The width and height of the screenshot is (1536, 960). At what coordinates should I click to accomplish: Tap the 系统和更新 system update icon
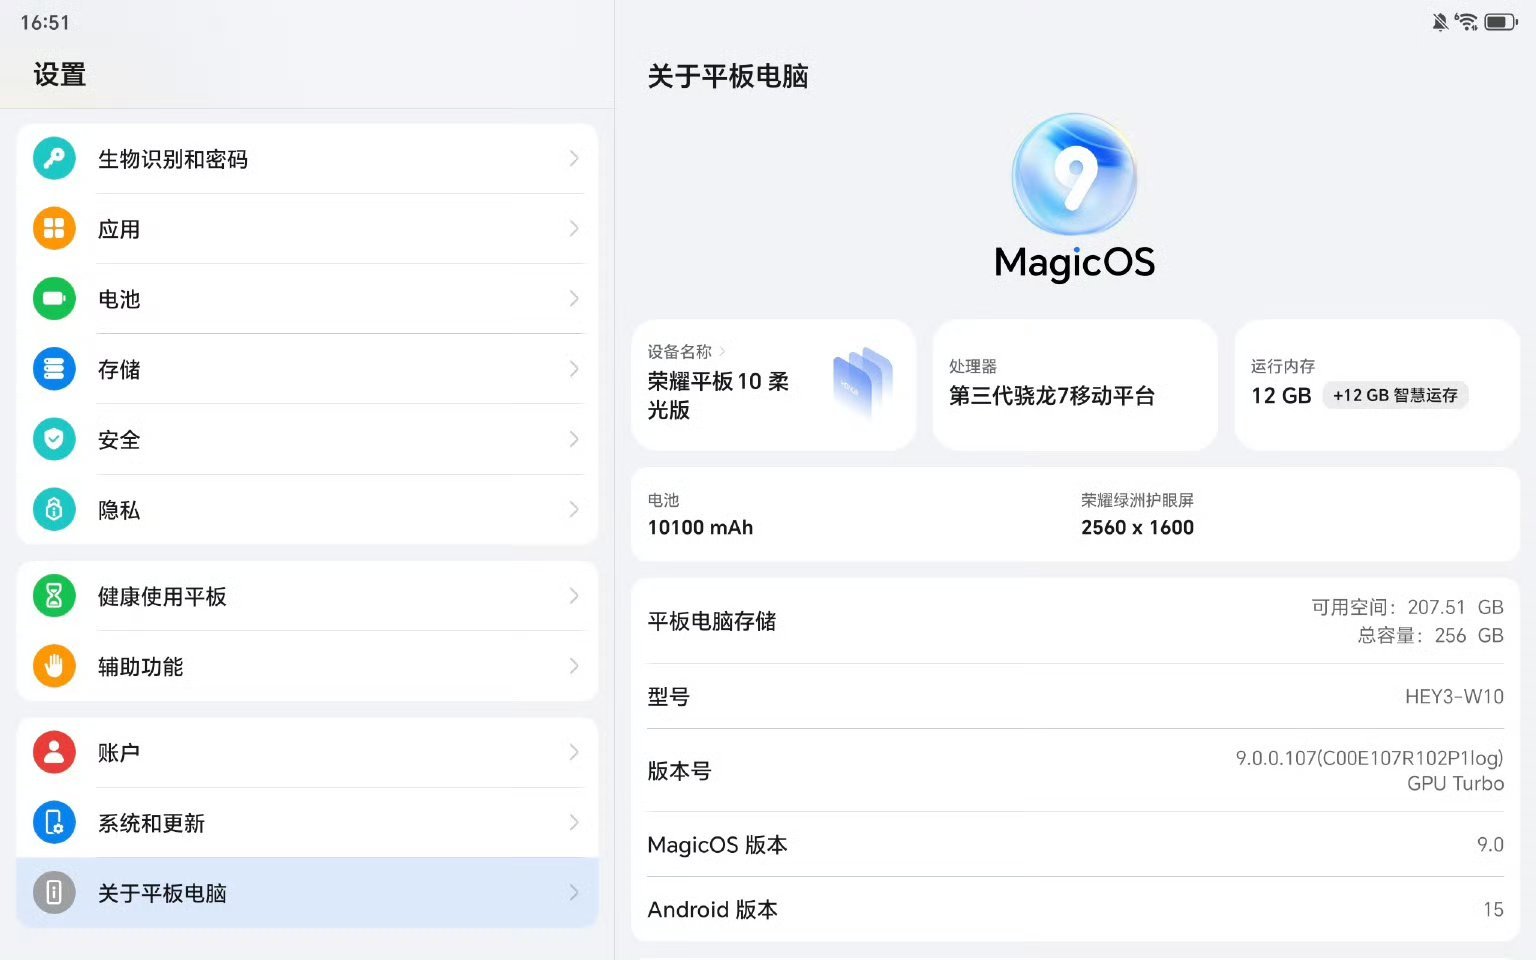54,822
